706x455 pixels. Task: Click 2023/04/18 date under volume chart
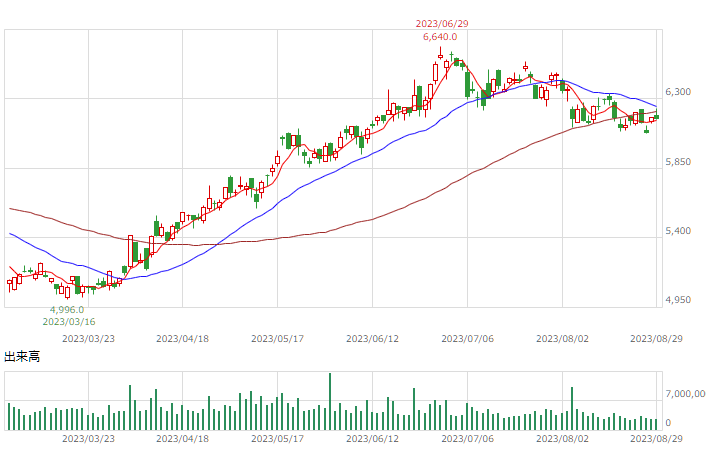pos(182,438)
